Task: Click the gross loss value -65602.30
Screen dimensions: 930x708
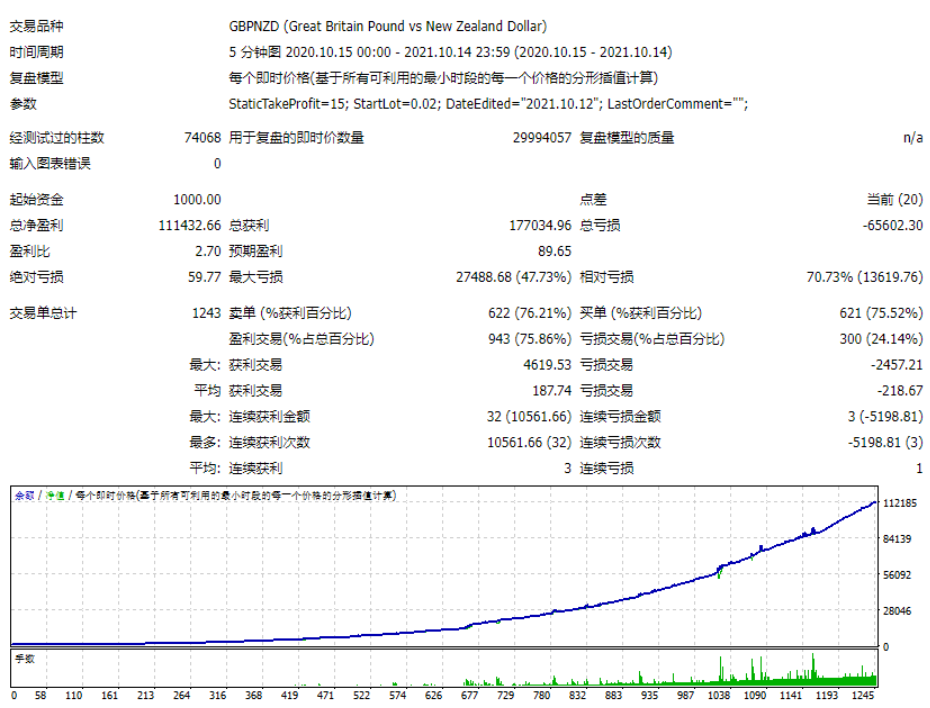Action: click(893, 225)
